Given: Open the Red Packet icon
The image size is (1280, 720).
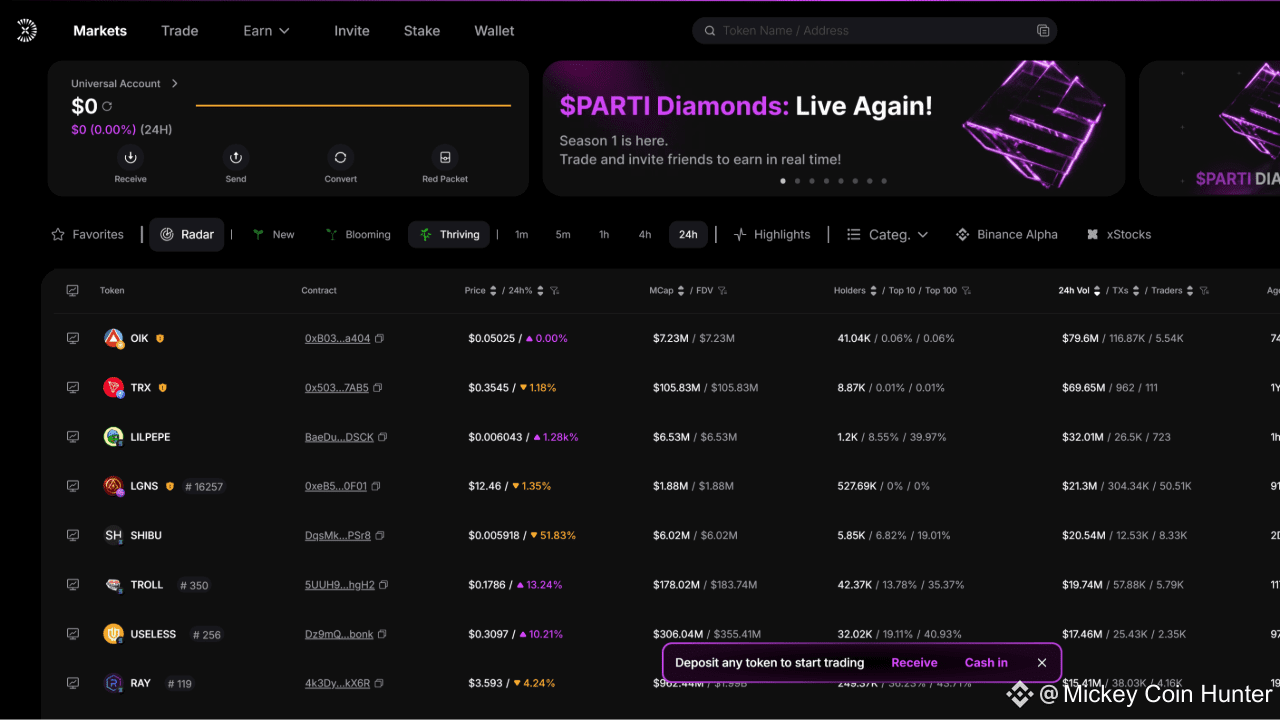Looking at the screenshot, I should [x=445, y=157].
